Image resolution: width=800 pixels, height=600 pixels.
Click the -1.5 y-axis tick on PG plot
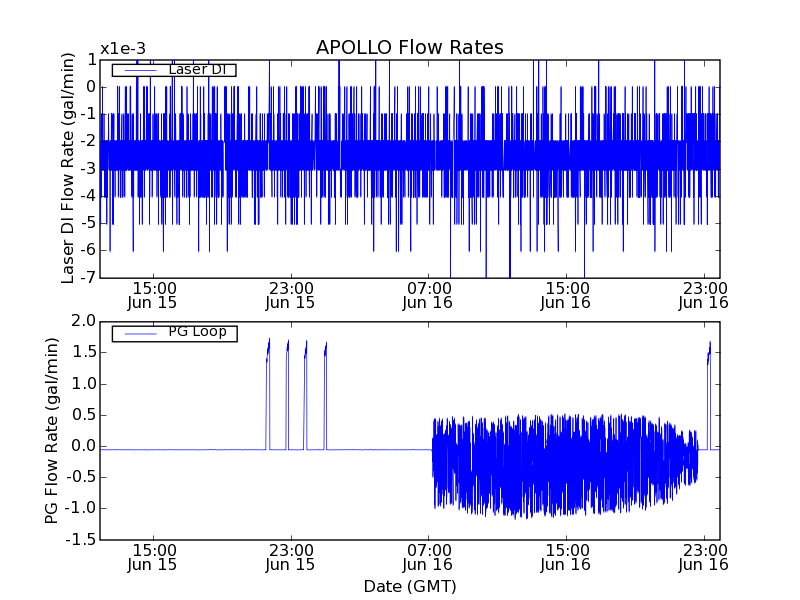coord(81,540)
